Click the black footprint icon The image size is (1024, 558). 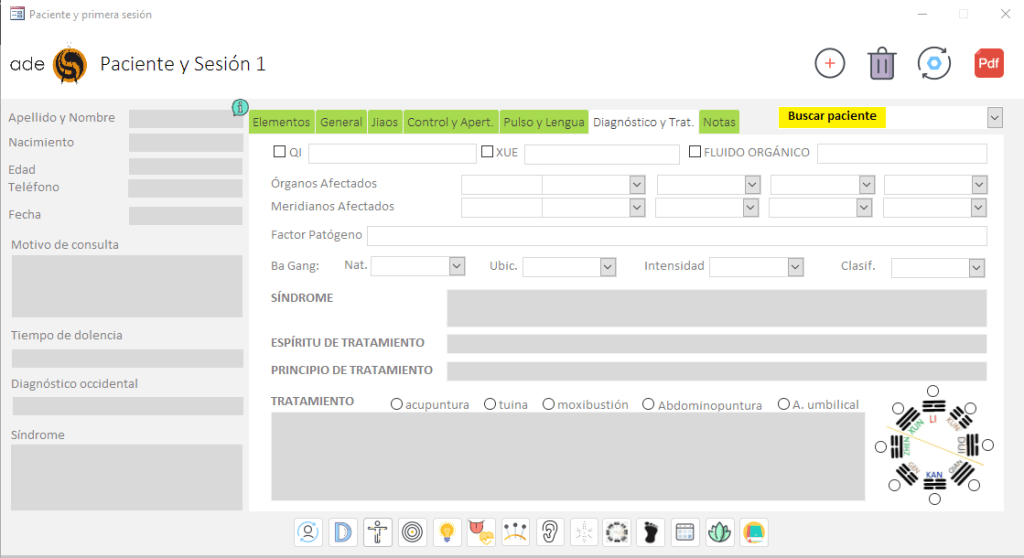click(651, 531)
